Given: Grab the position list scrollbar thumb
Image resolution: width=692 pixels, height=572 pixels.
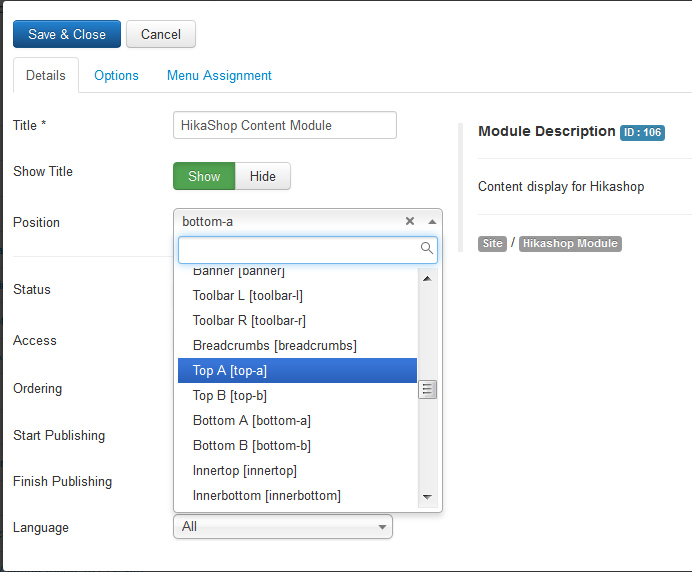Looking at the screenshot, I should pos(427,389).
